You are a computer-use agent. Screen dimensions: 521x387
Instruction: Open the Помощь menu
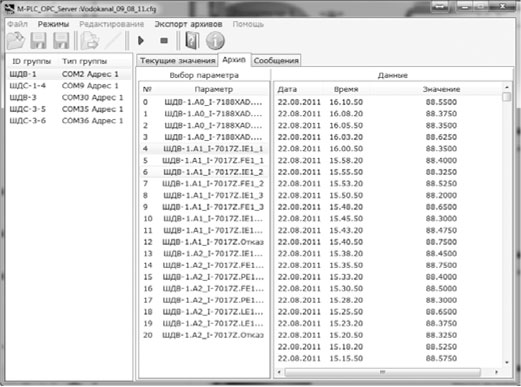tap(248, 24)
